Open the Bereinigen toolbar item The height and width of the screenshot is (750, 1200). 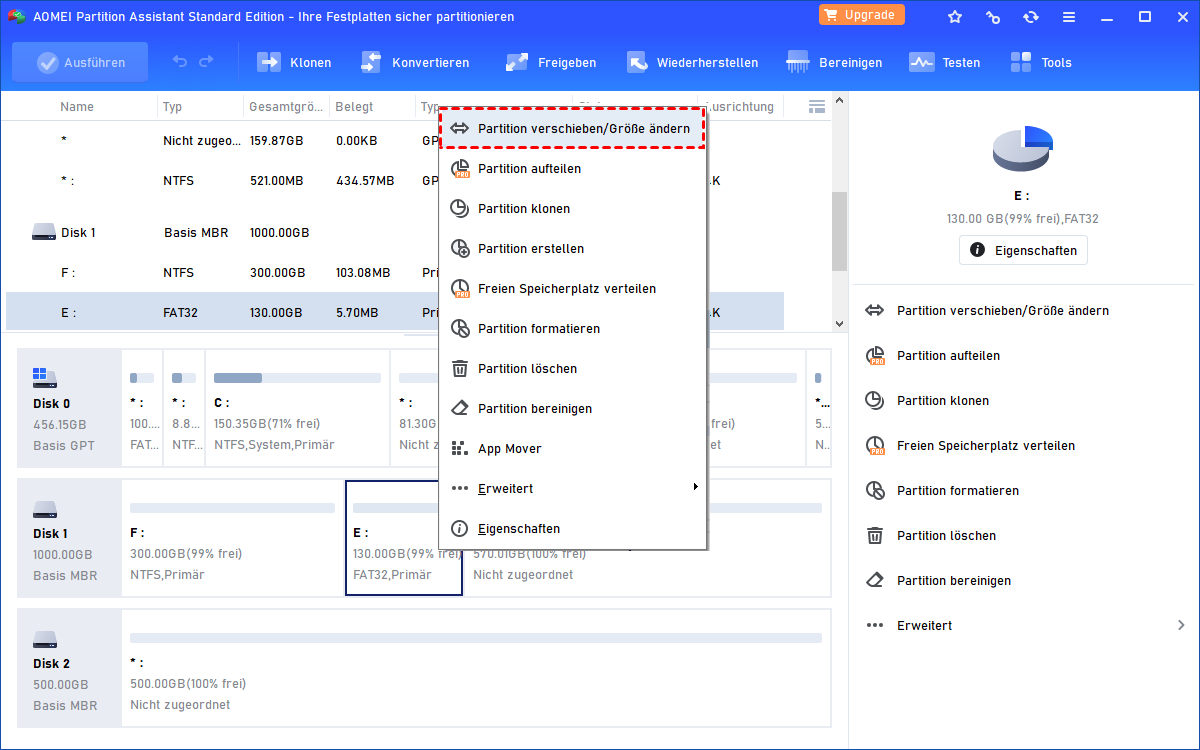tap(835, 62)
